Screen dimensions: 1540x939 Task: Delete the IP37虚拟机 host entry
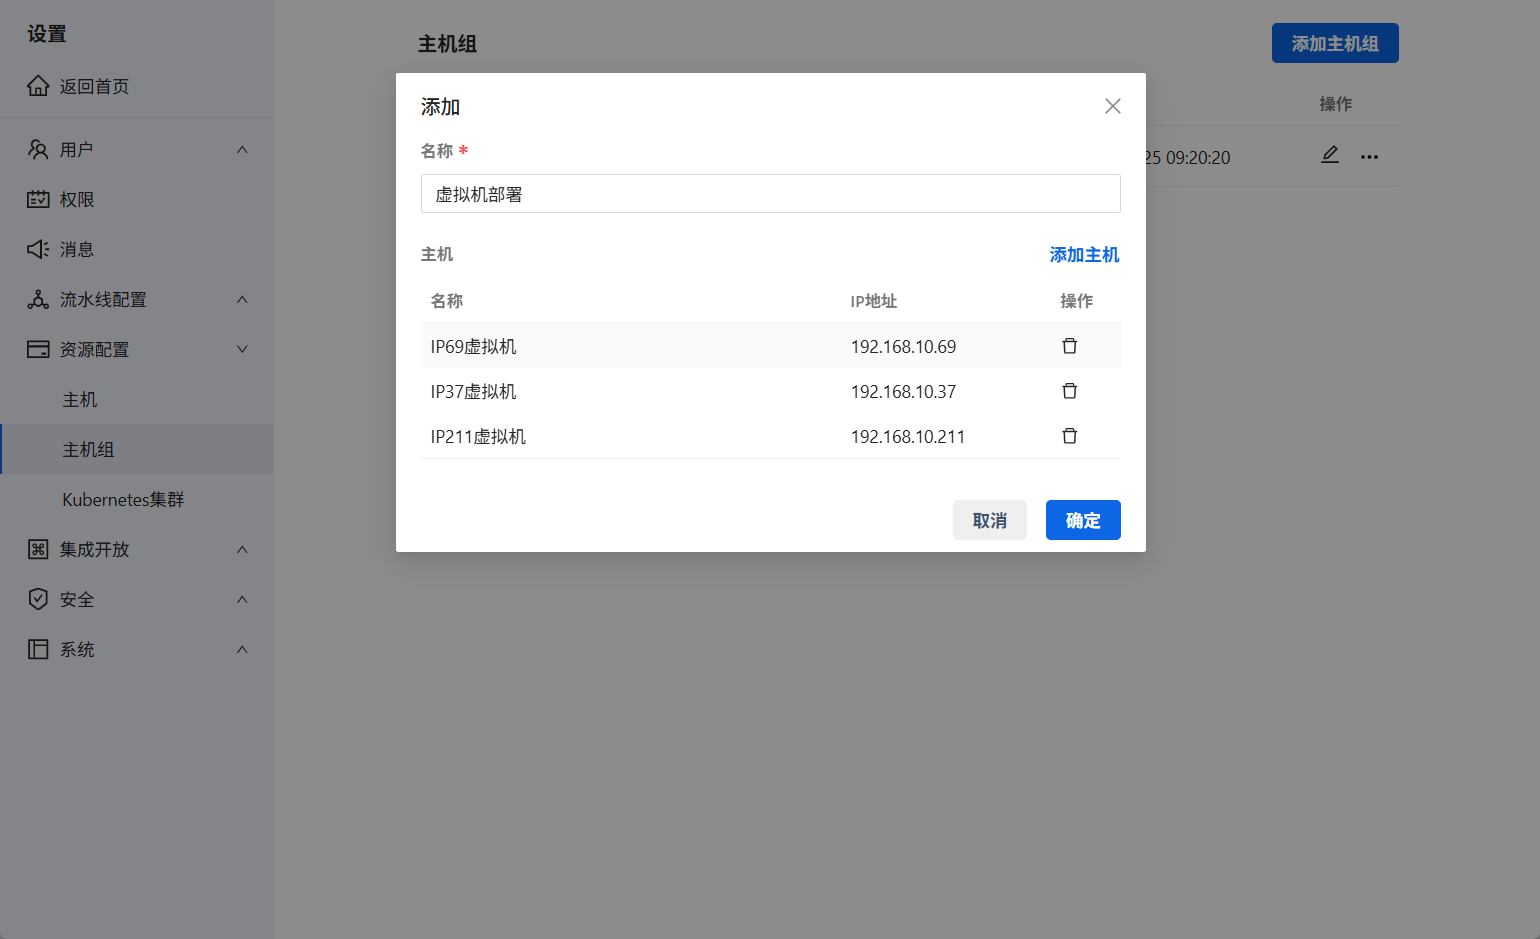1069,390
